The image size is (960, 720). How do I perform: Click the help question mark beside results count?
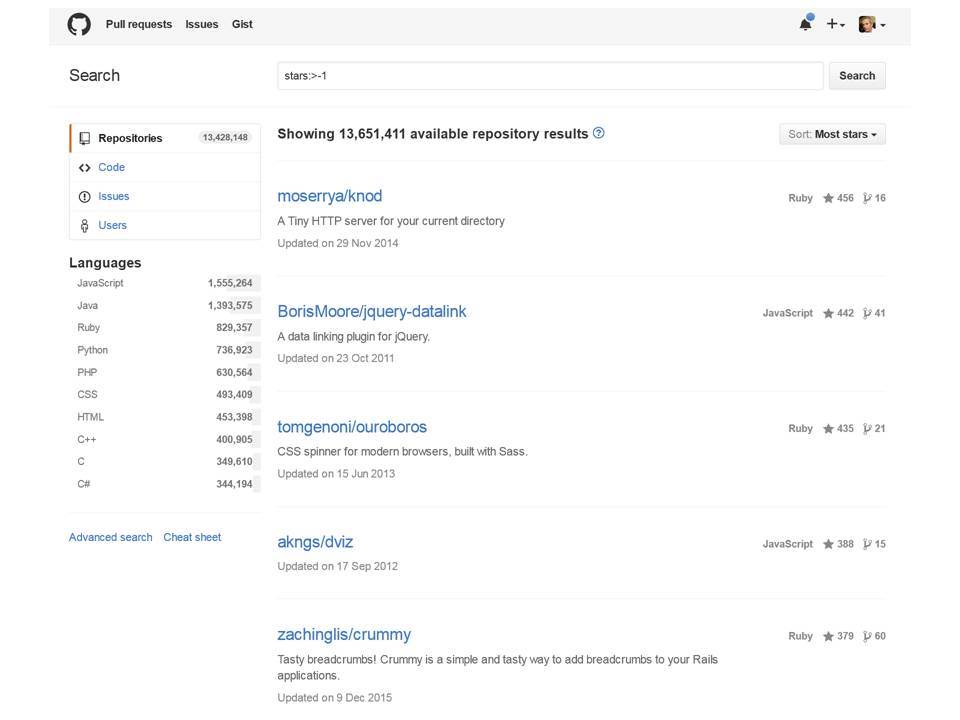pos(598,133)
